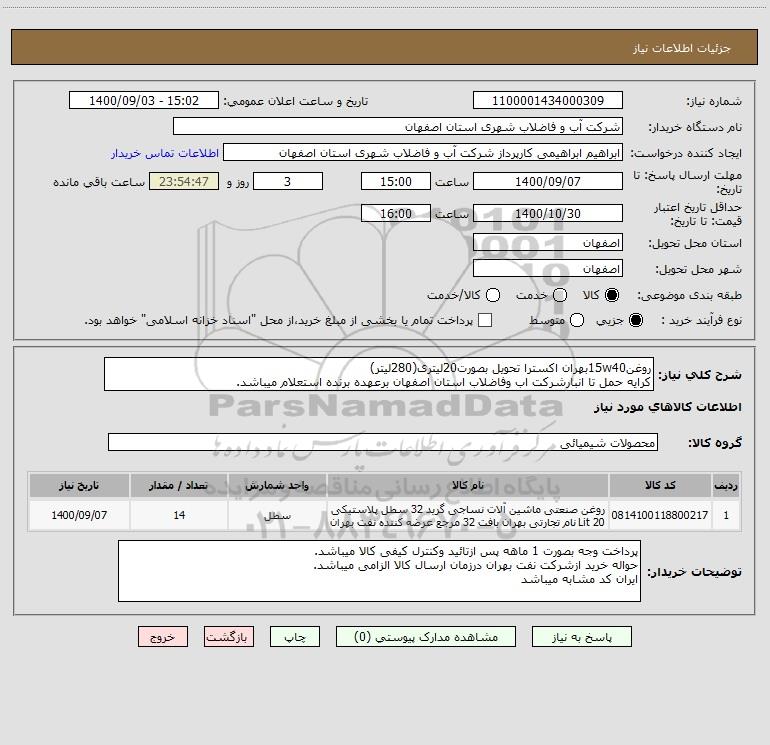This screenshot has height=745, width=770.
Task: Click the کد کالا column header
Action: coord(660,485)
